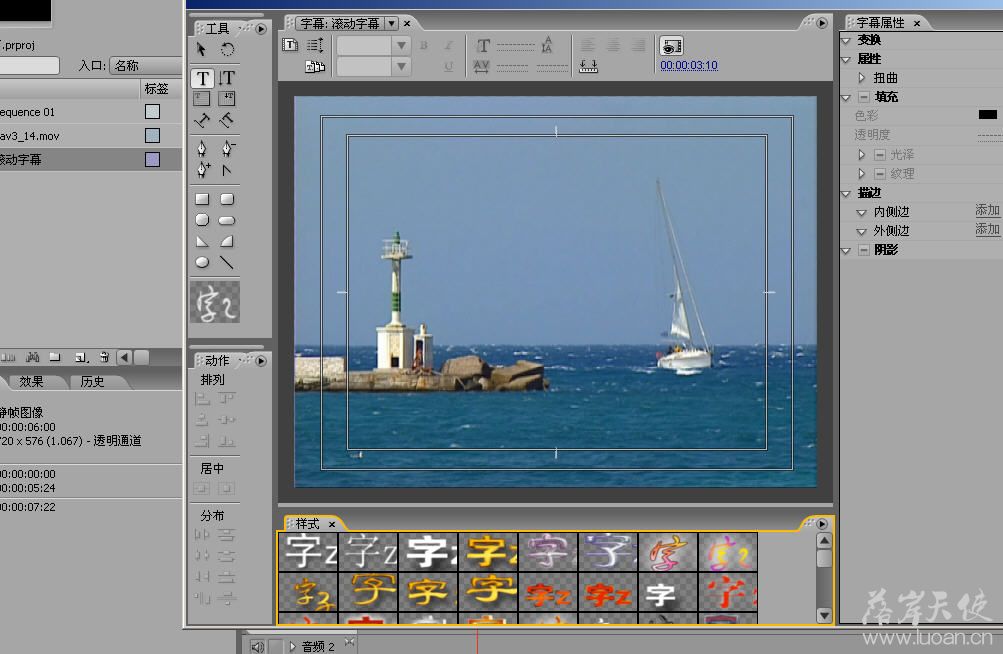The width and height of the screenshot is (1003, 654).
Task: Open the Tab Stops ruler icon
Action: pyautogui.click(x=588, y=66)
